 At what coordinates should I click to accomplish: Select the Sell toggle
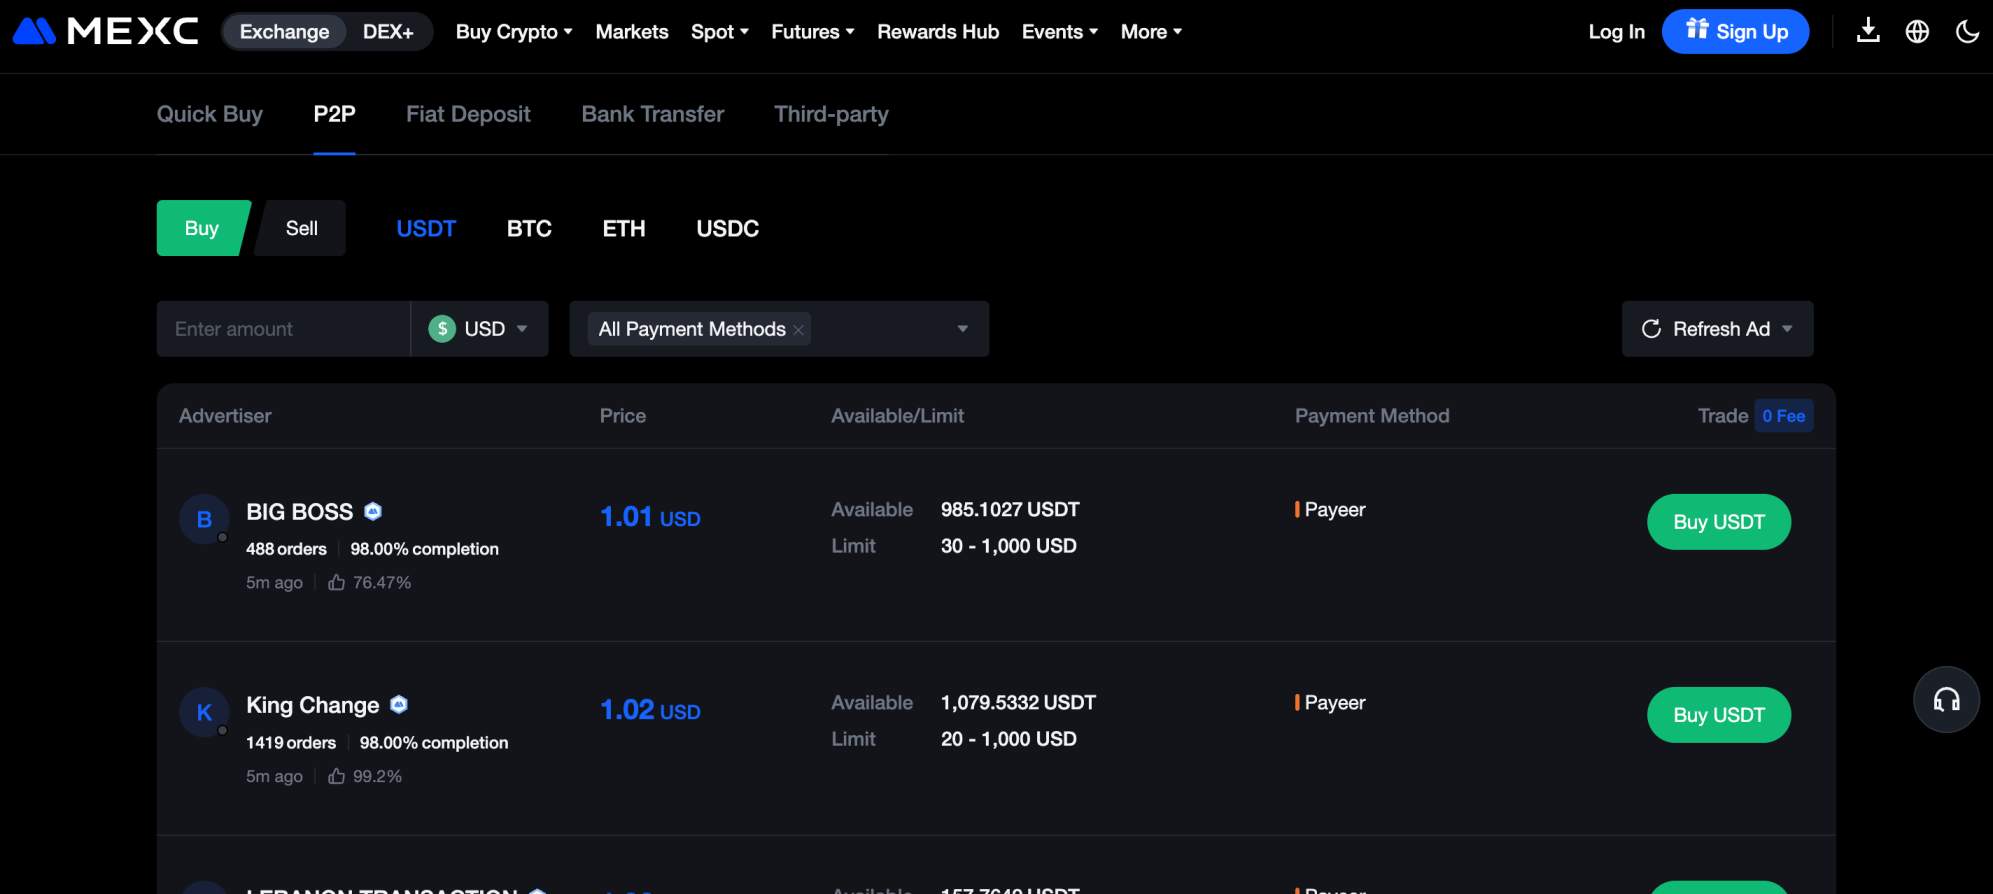click(301, 228)
